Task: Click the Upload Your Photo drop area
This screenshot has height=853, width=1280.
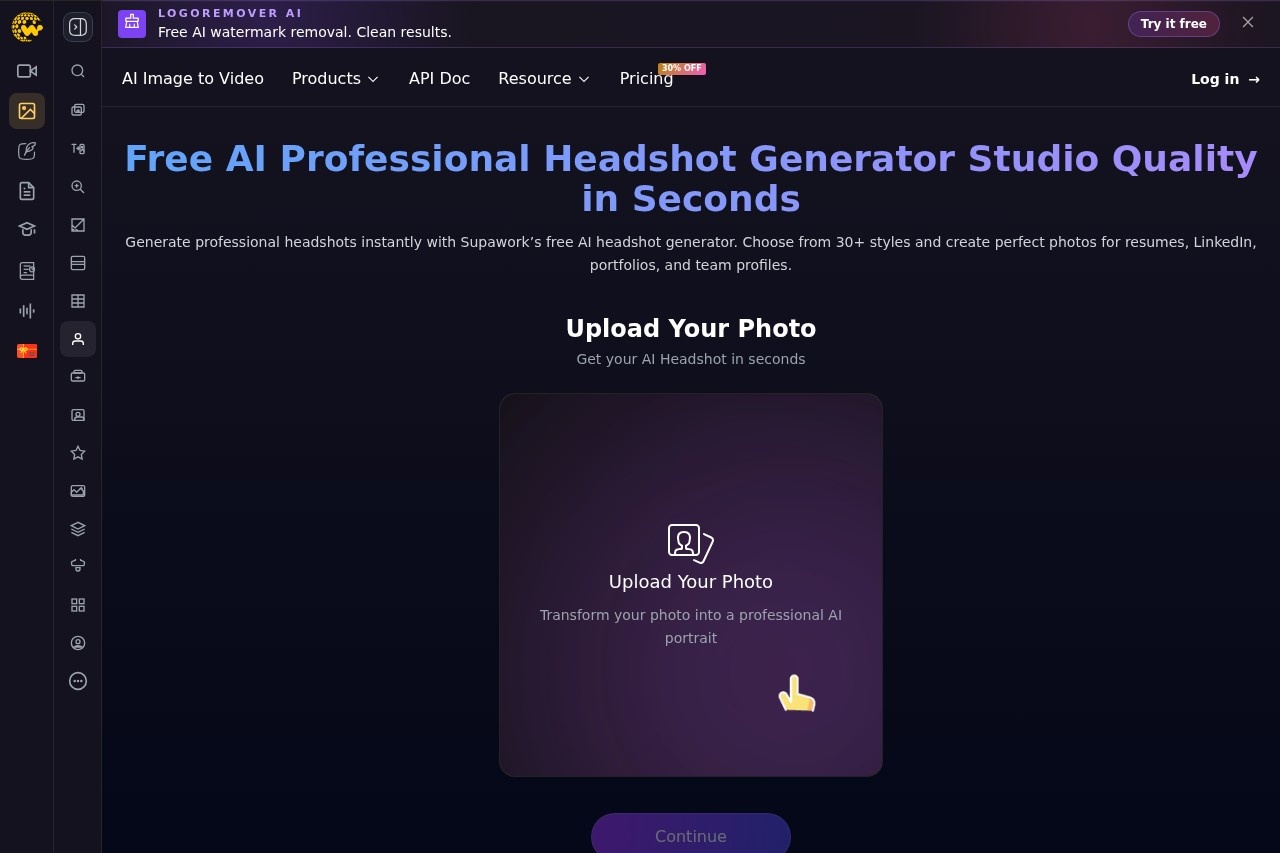Action: coord(691,585)
